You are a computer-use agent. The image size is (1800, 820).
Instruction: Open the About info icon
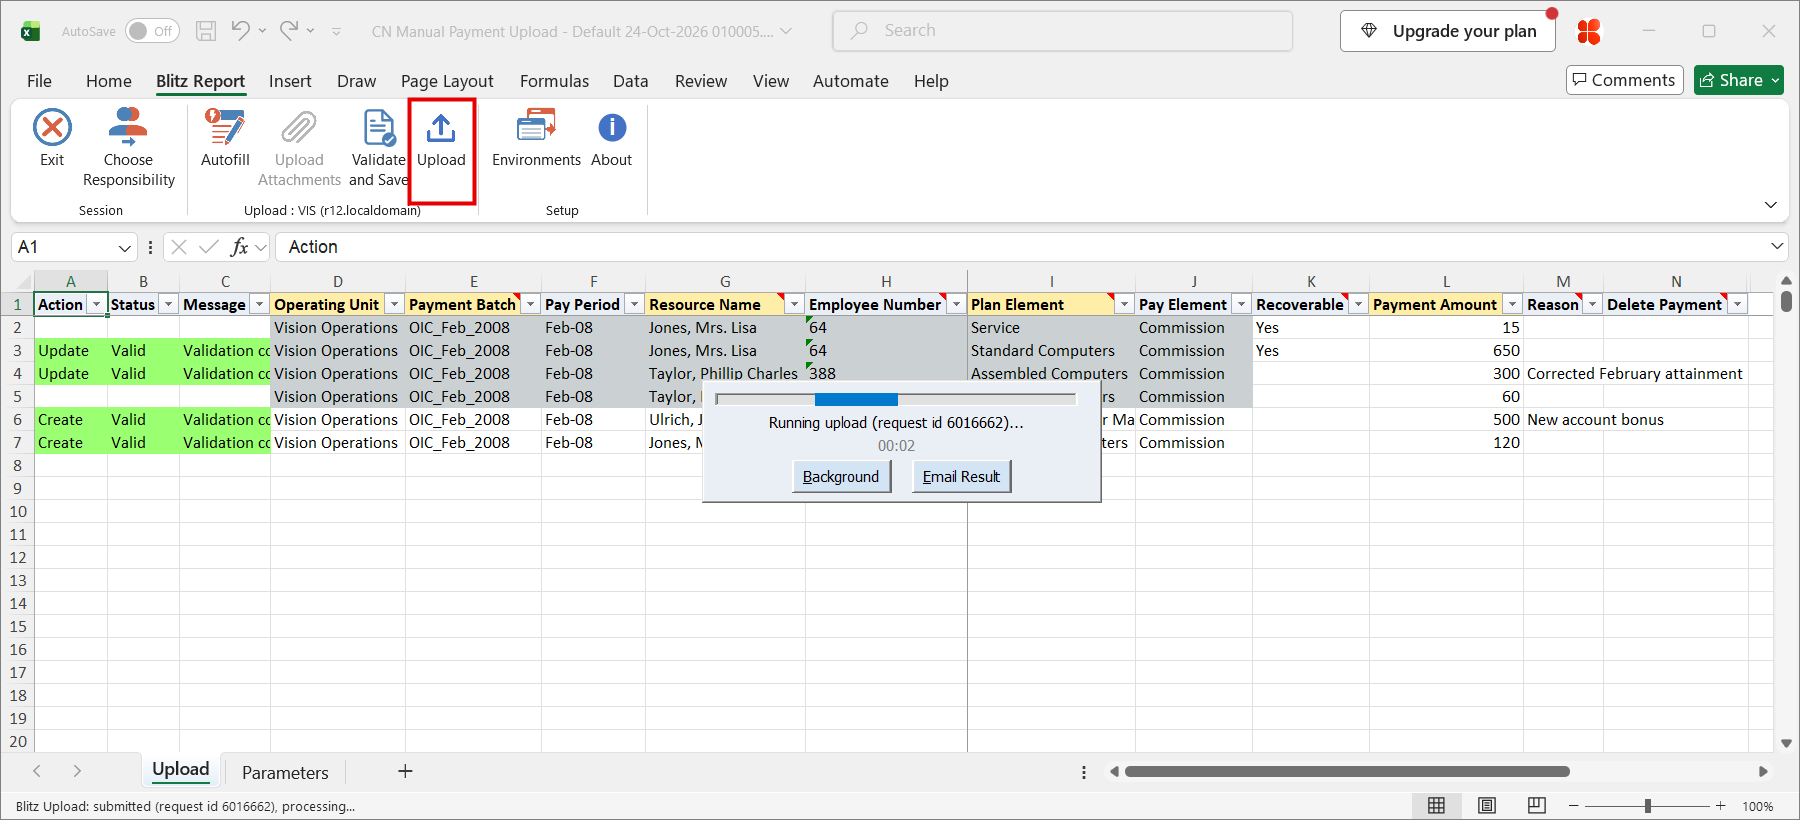(612, 128)
